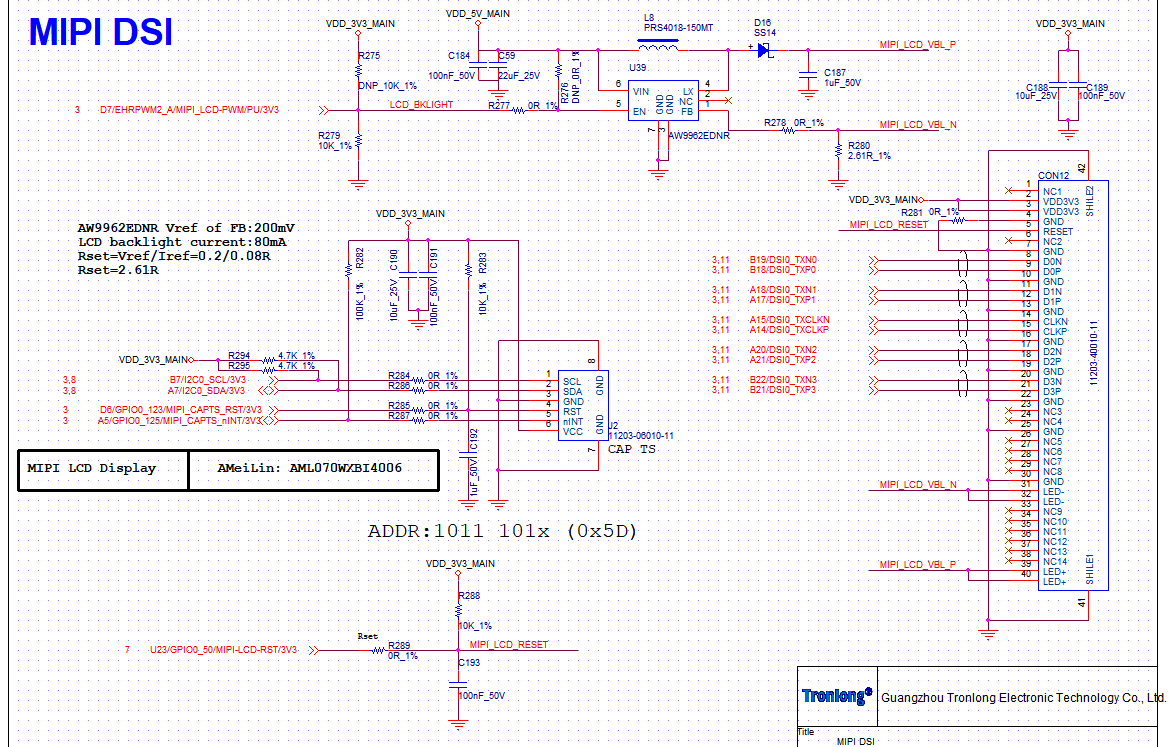Click the LCD backlight current:80mA note
This screenshot has width=1173, height=747.
tap(182, 242)
